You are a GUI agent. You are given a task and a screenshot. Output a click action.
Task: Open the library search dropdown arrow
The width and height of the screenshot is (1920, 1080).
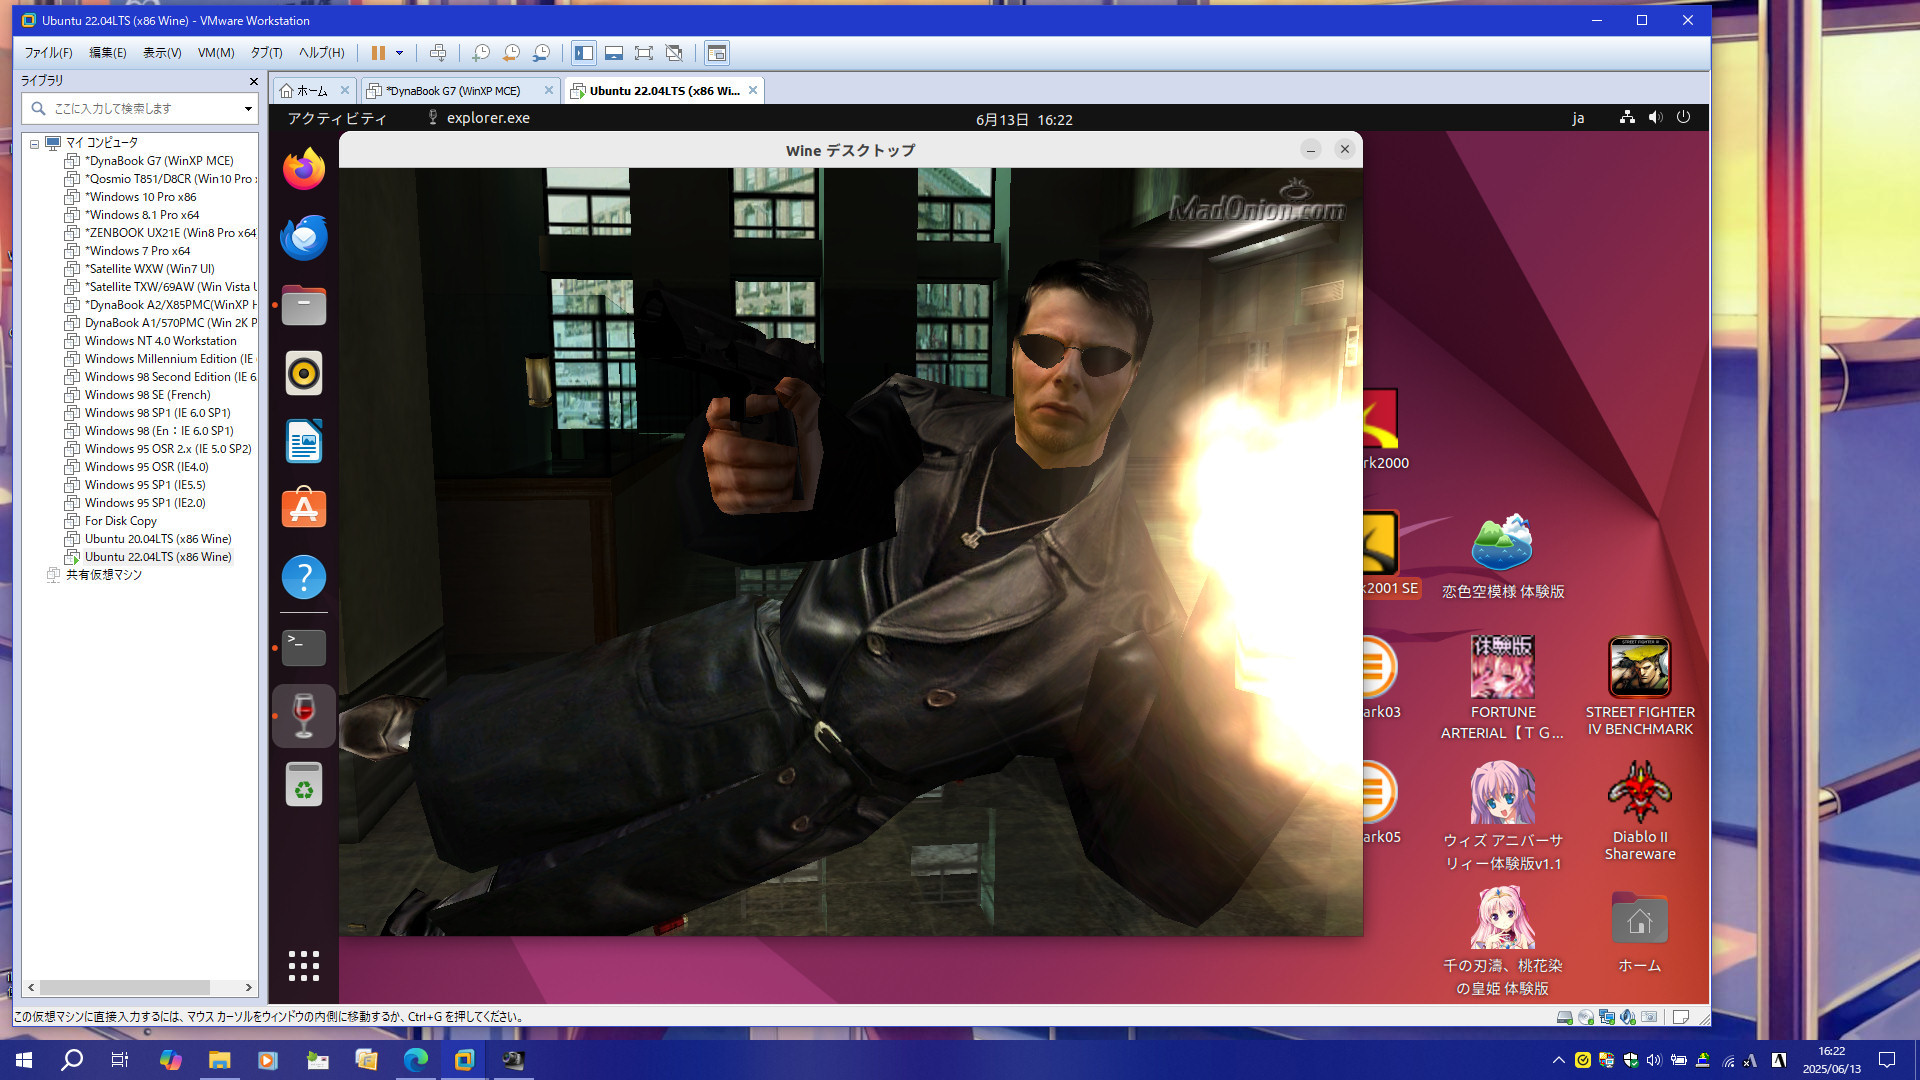248,108
